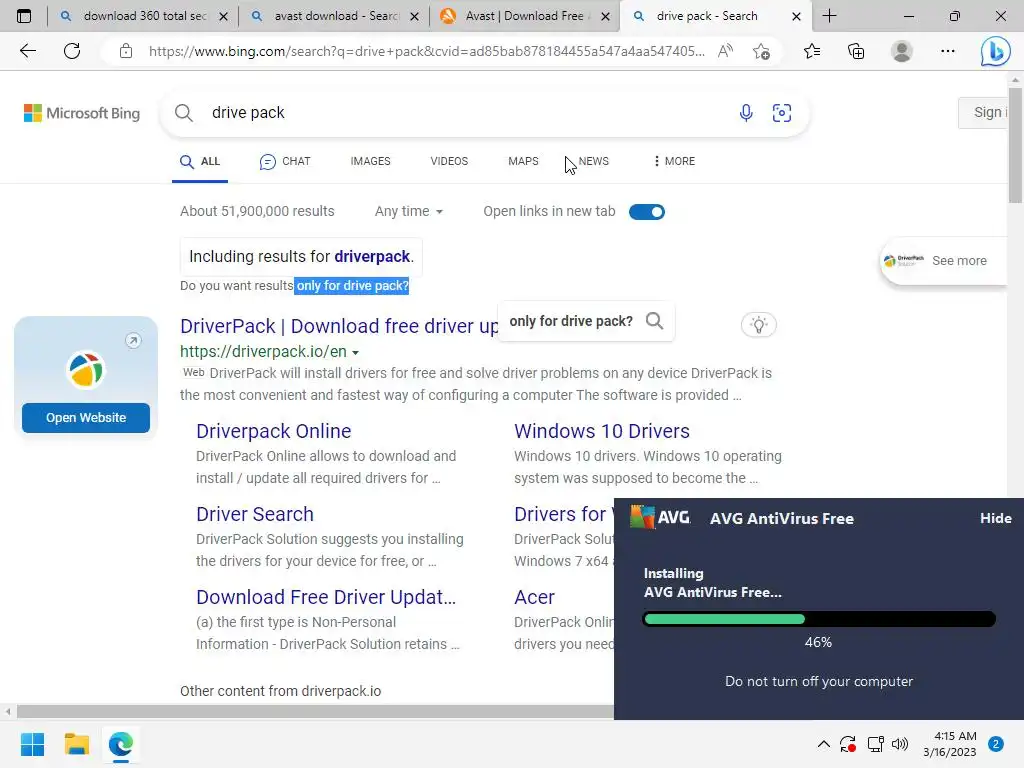Open the browser profile avatar

(x=902, y=51)
